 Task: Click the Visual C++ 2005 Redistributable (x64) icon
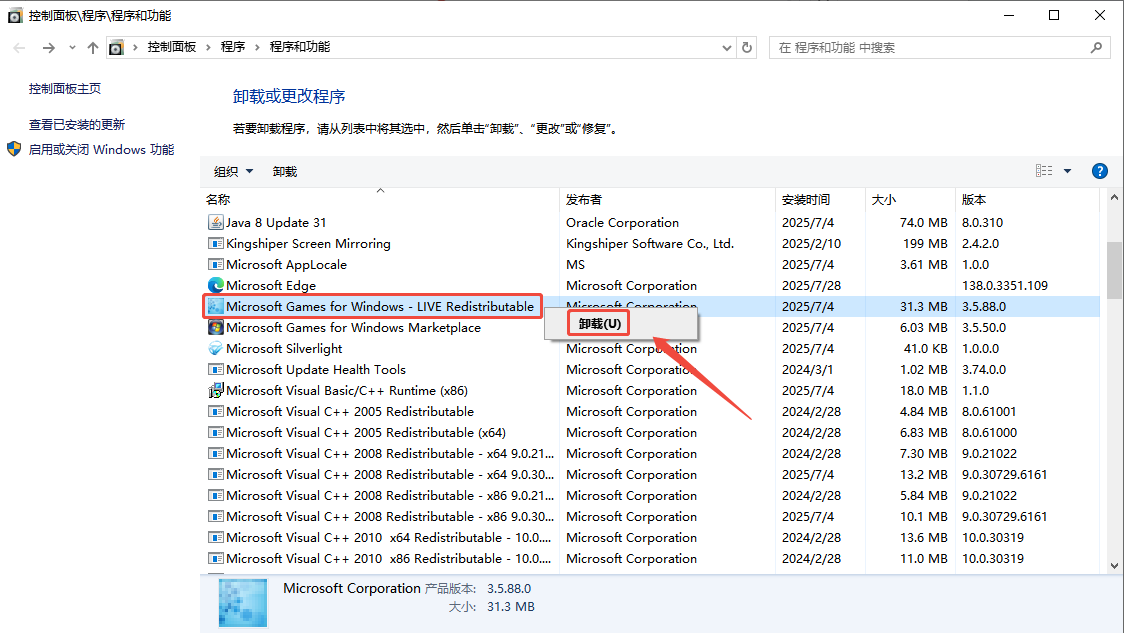click(215, 432)
